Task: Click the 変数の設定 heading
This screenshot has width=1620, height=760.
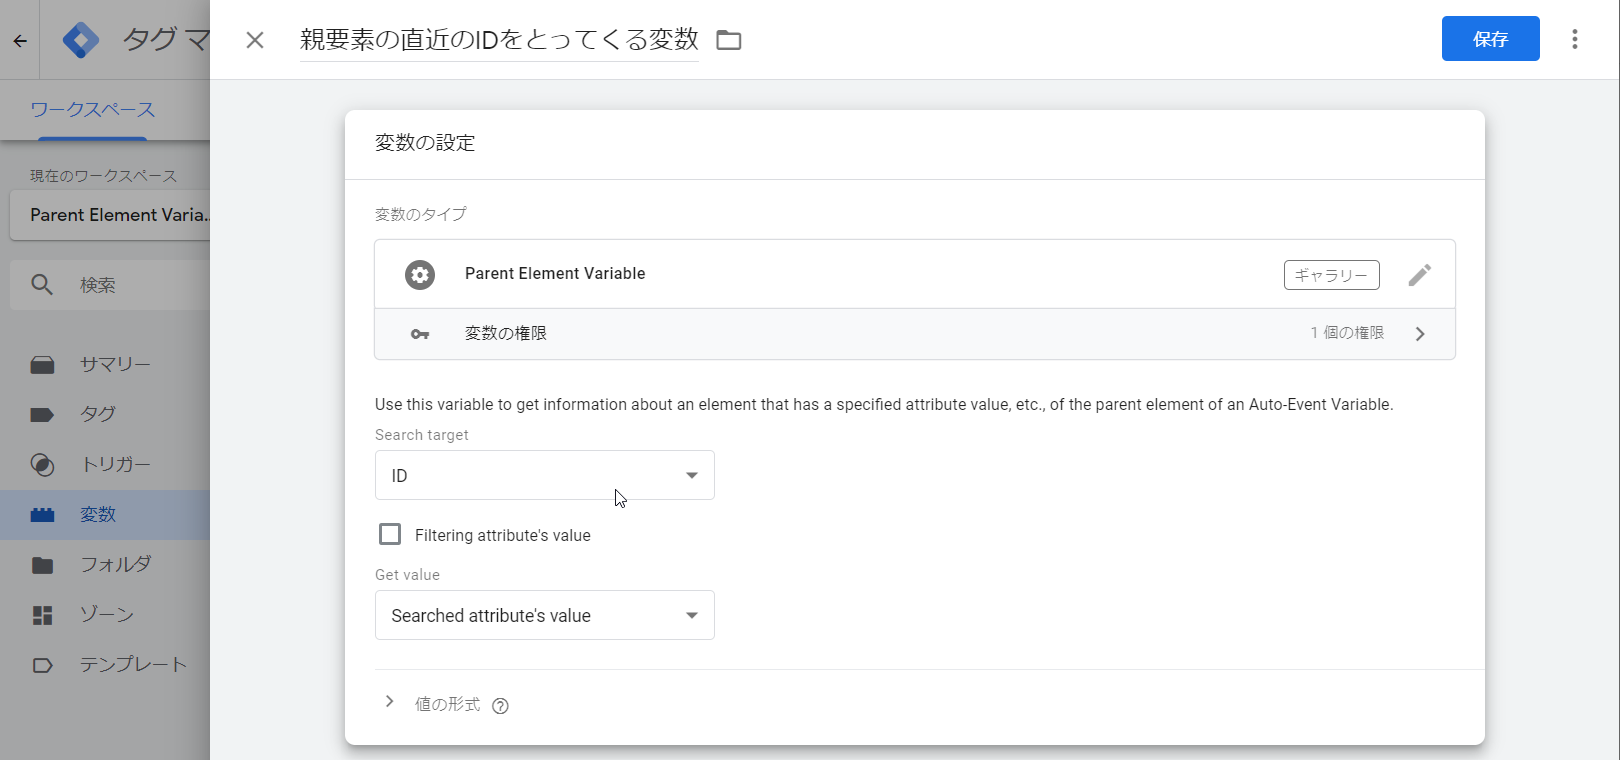Action: pyautogui.click(x=425, y=143)
